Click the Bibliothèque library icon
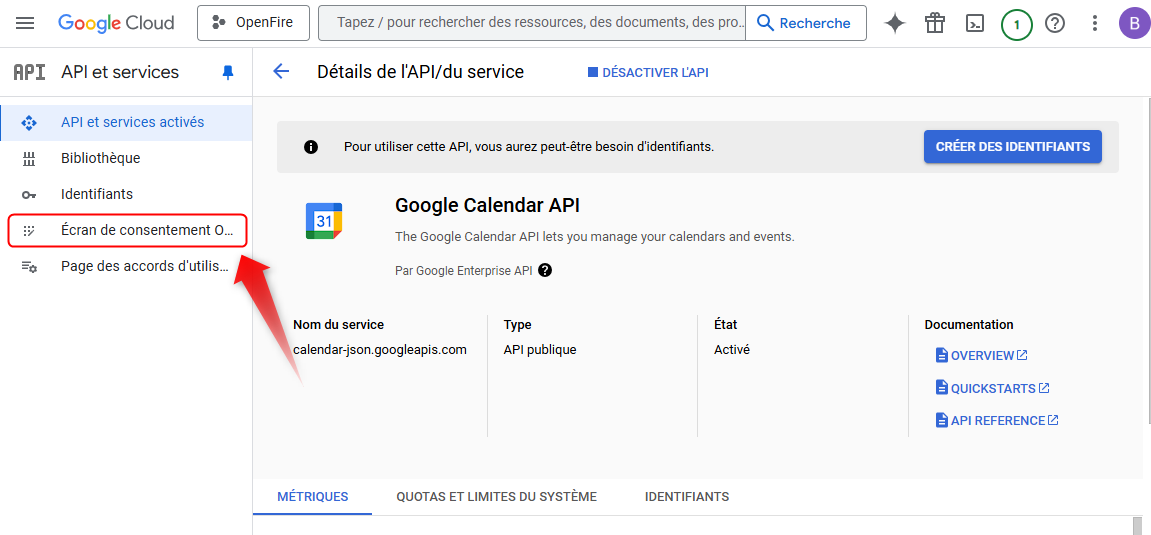The width and height of the screenshot is (1151, 535). pos(29,159)
